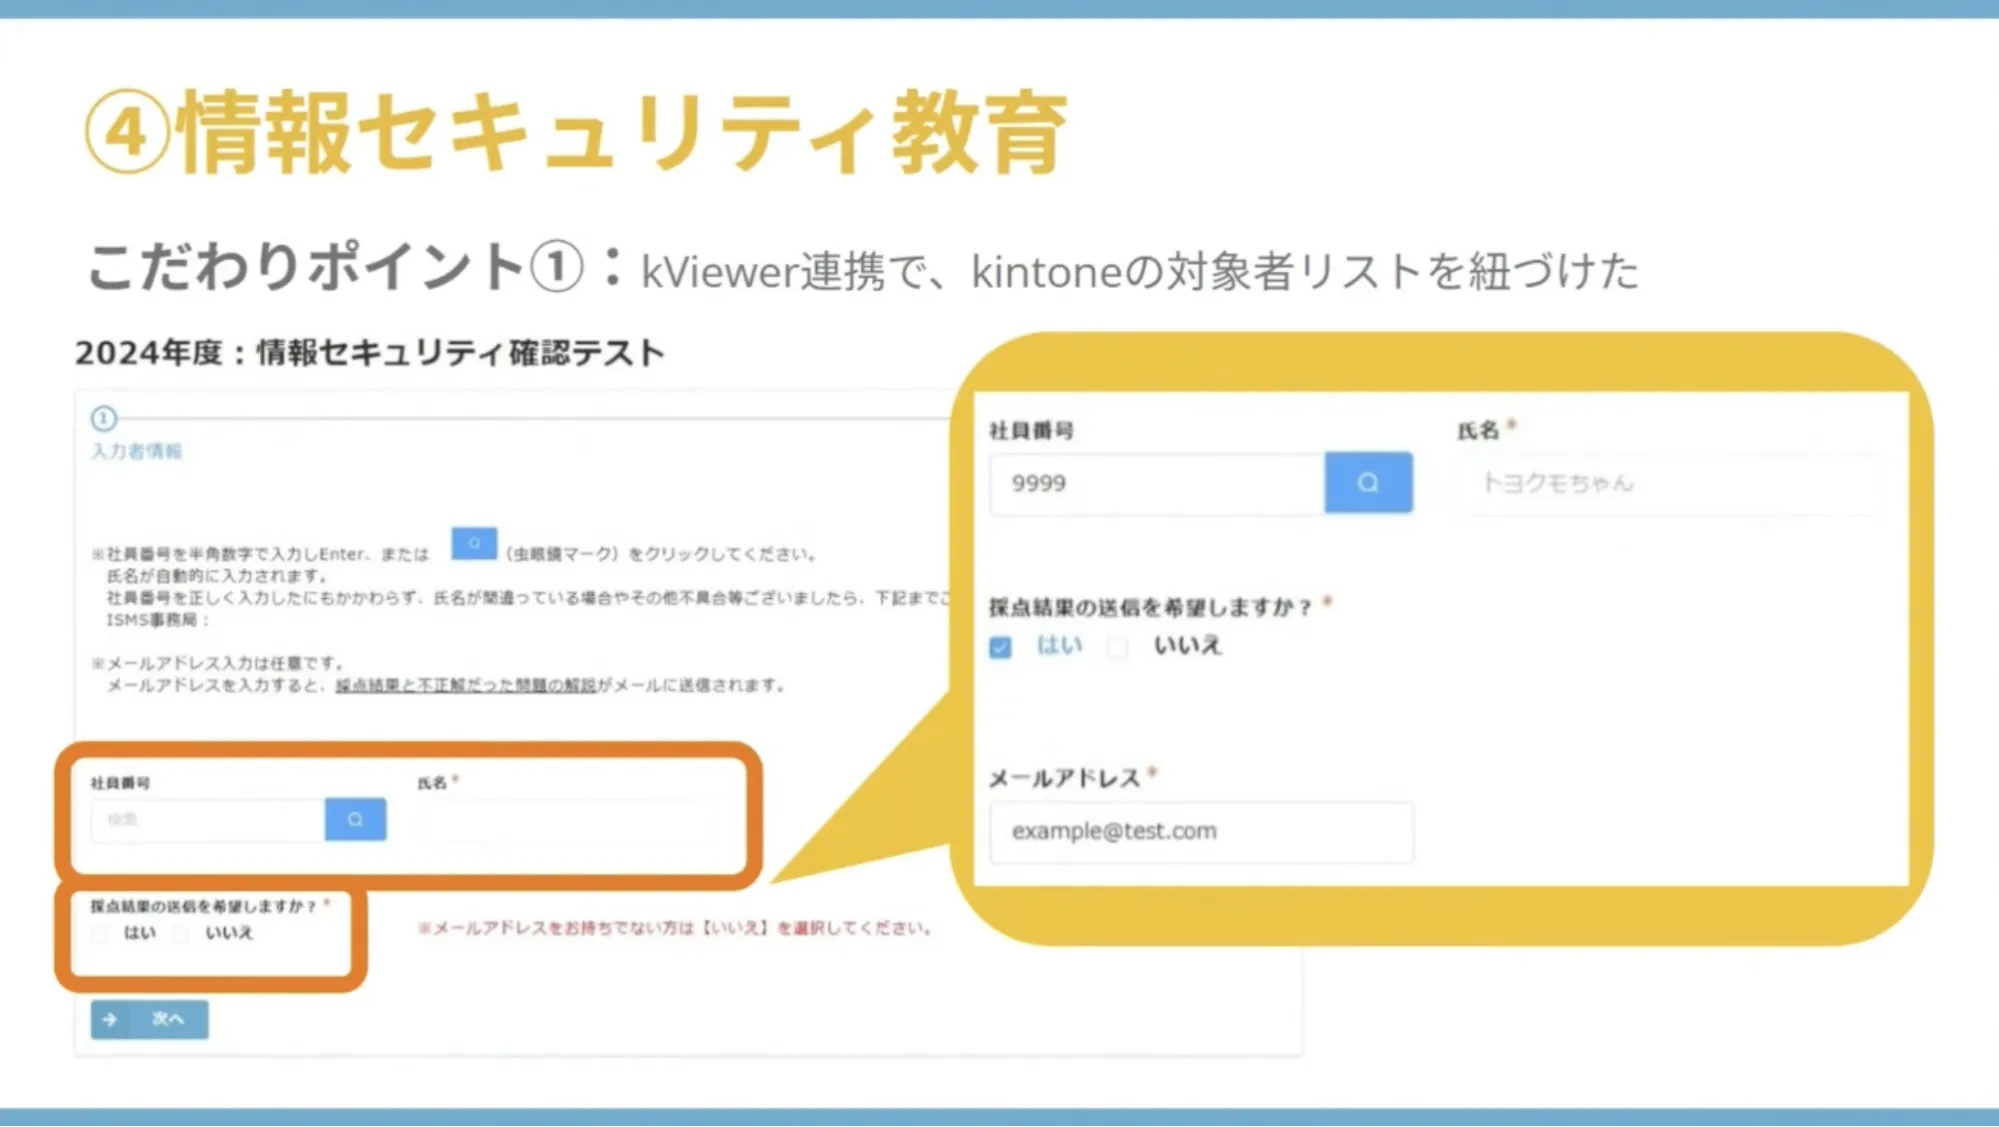This screenshot has width=1999, height=1127.
Task: Check unchecked はい box in the orange-outlined form
Action: pos(100,934)
